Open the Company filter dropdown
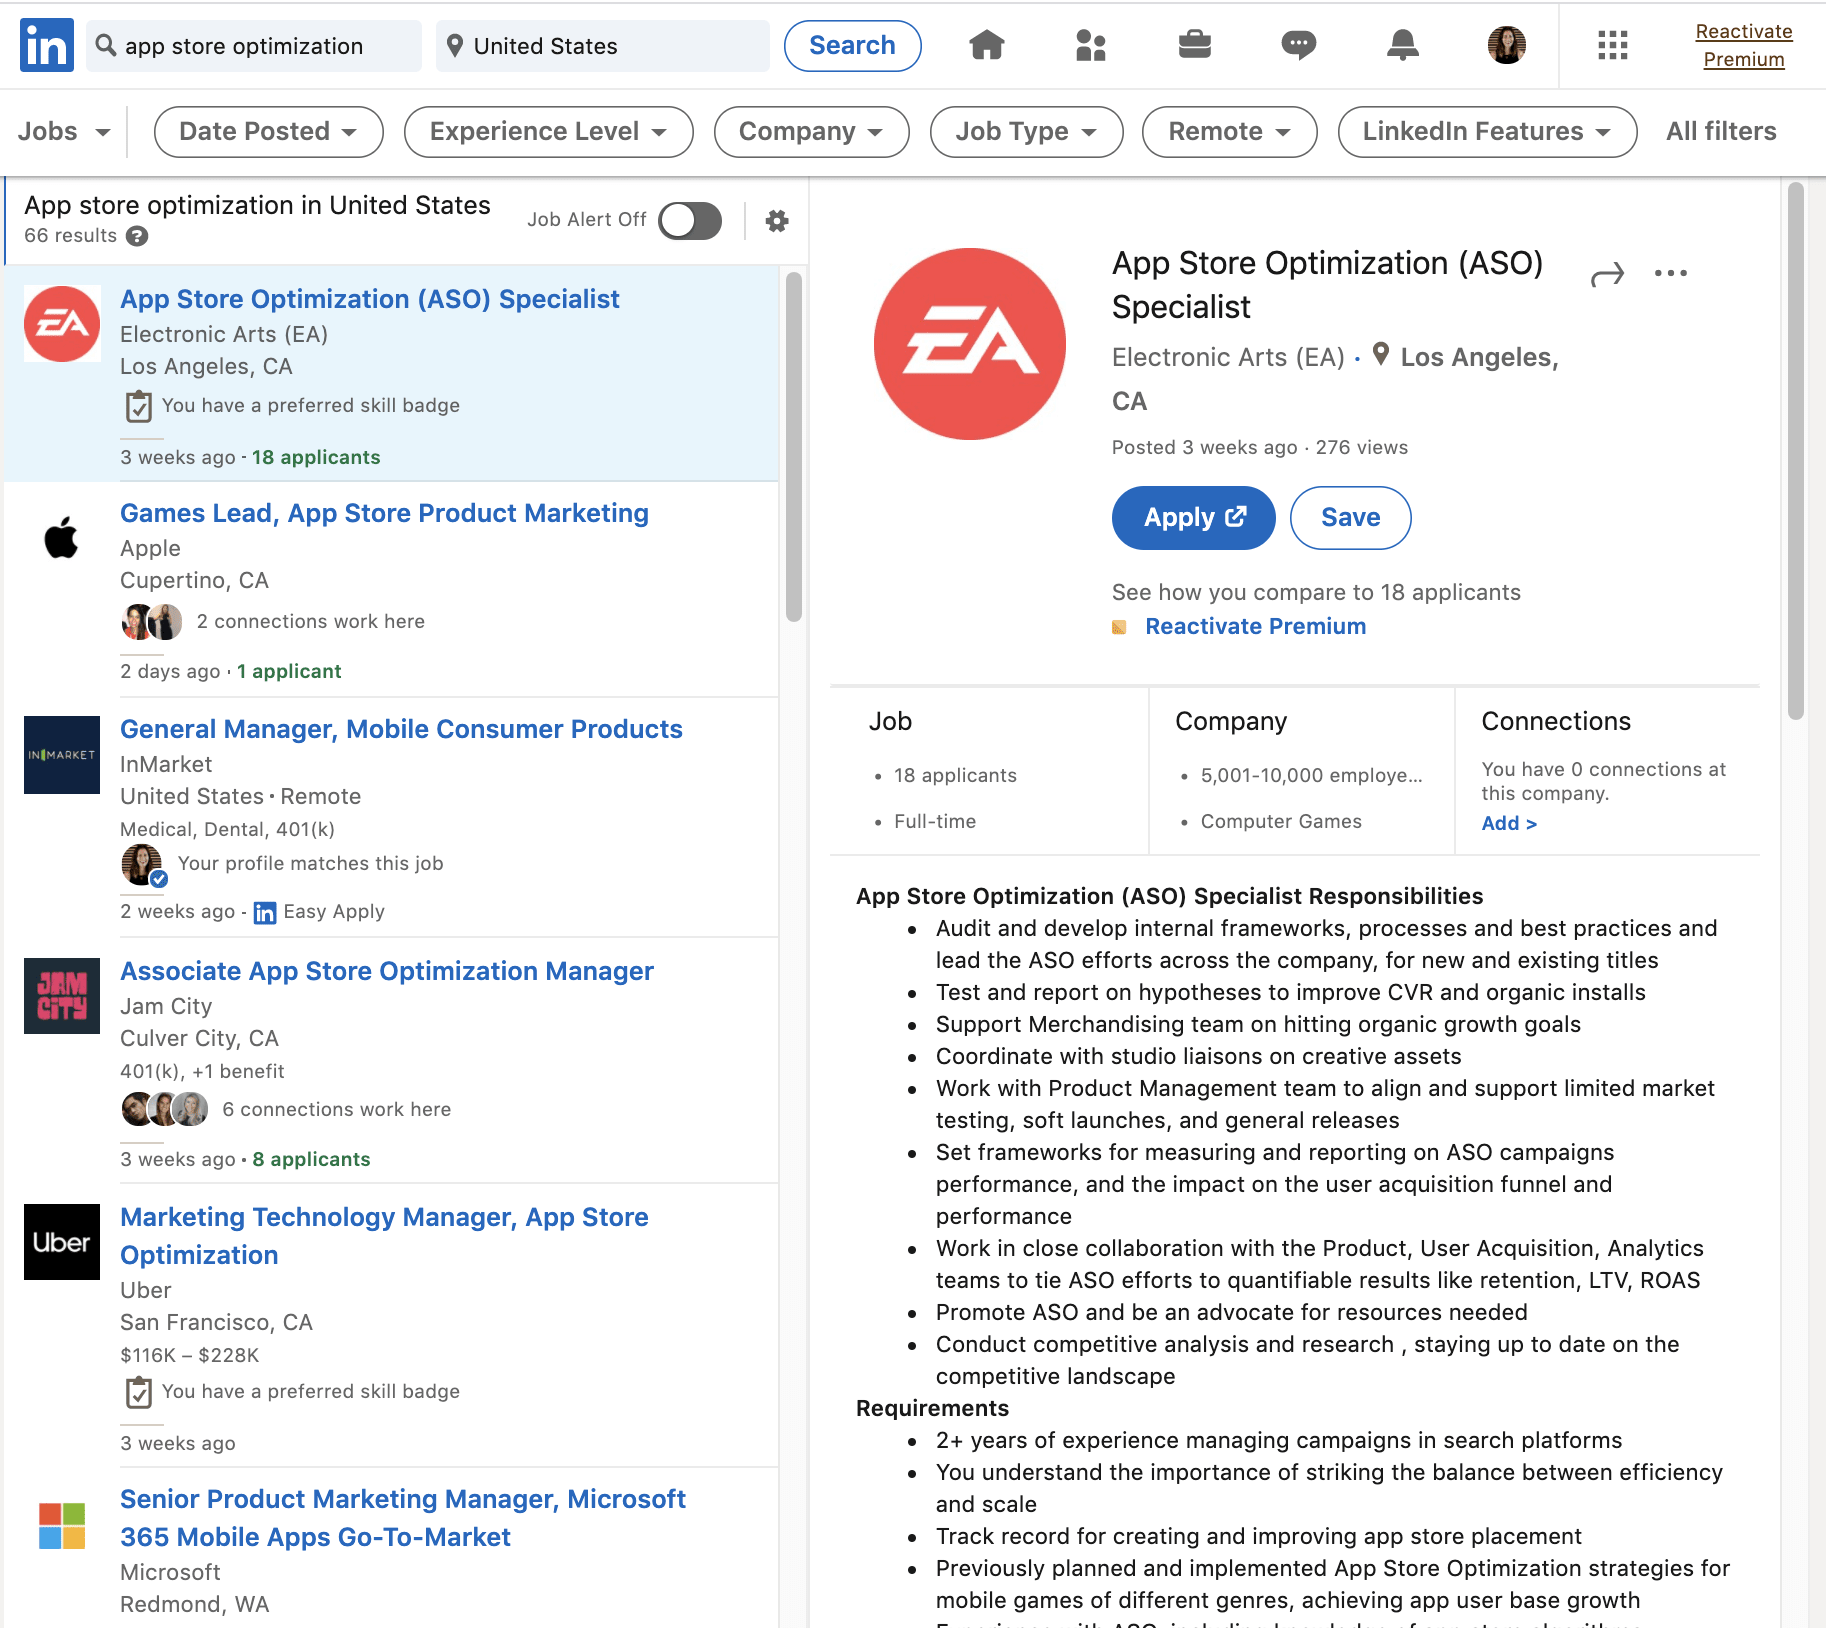 coord(812,132)
